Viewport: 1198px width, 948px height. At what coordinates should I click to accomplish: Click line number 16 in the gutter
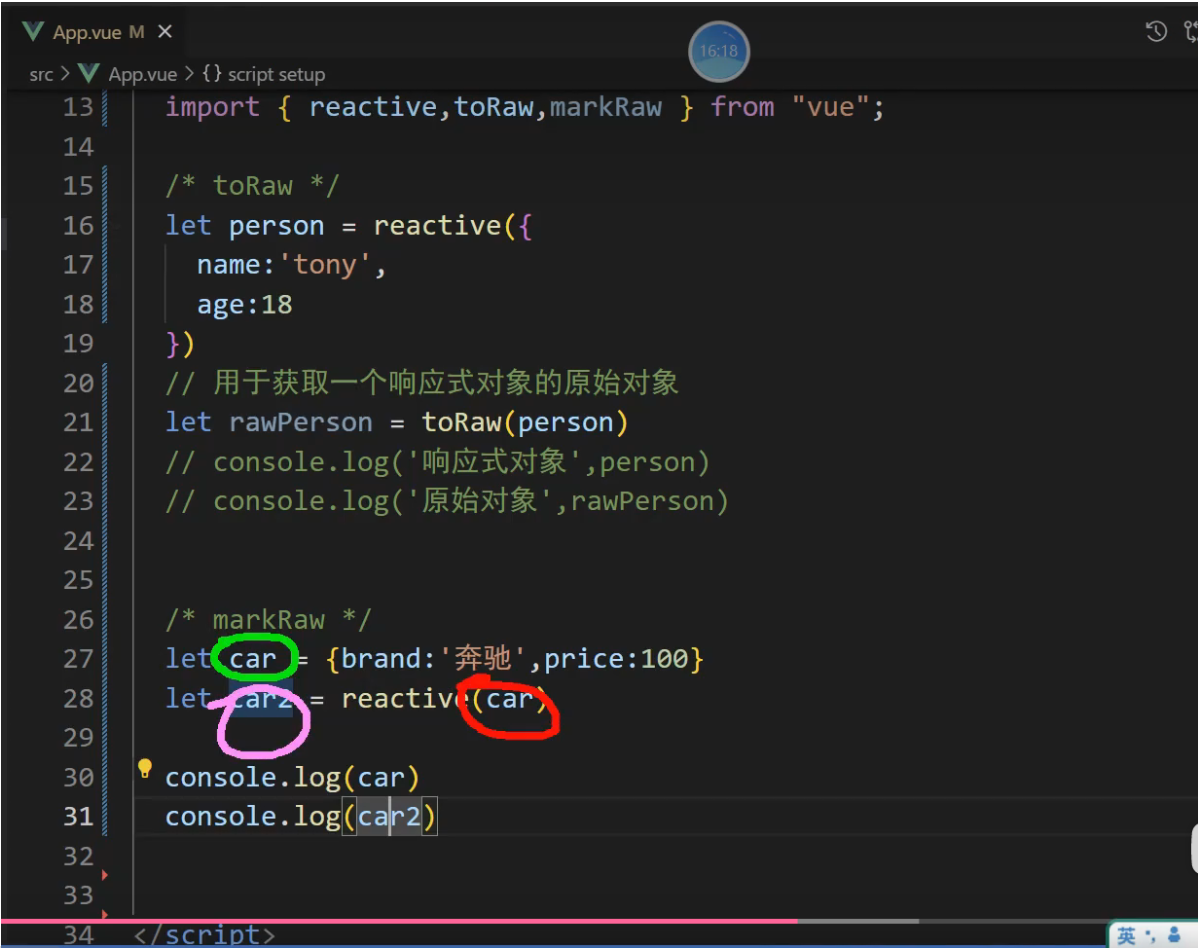[x=78, y=225]
